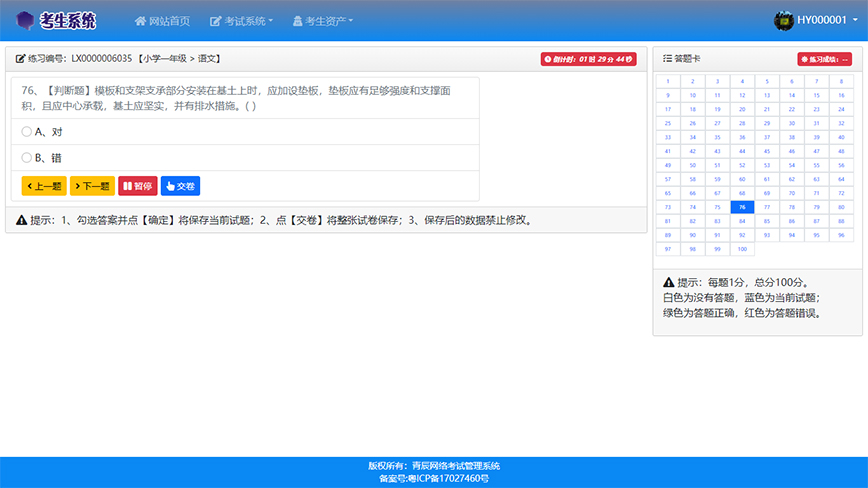868x488 pixels.
Task: Submit the paper with 交卷 button
Action: pos(181,186)
